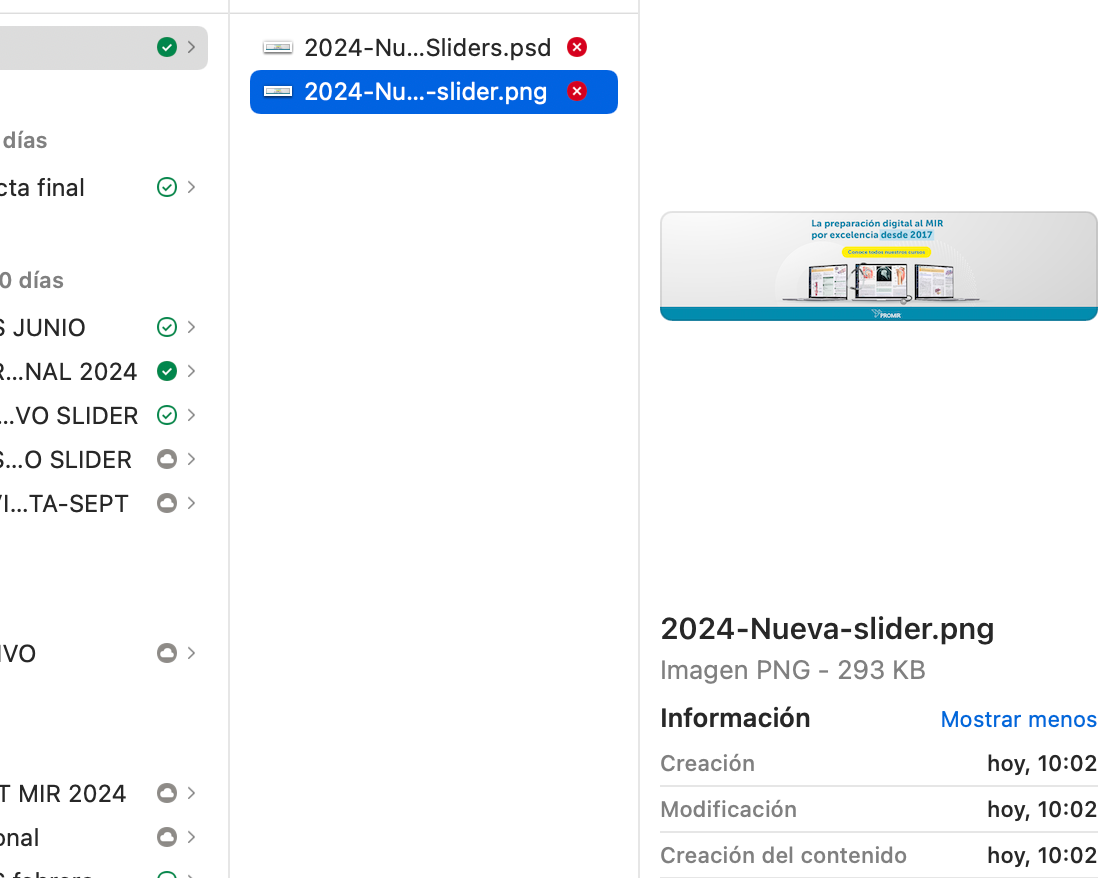
Task: Expand the highlighted folder chevron at top
Action: 191,47
